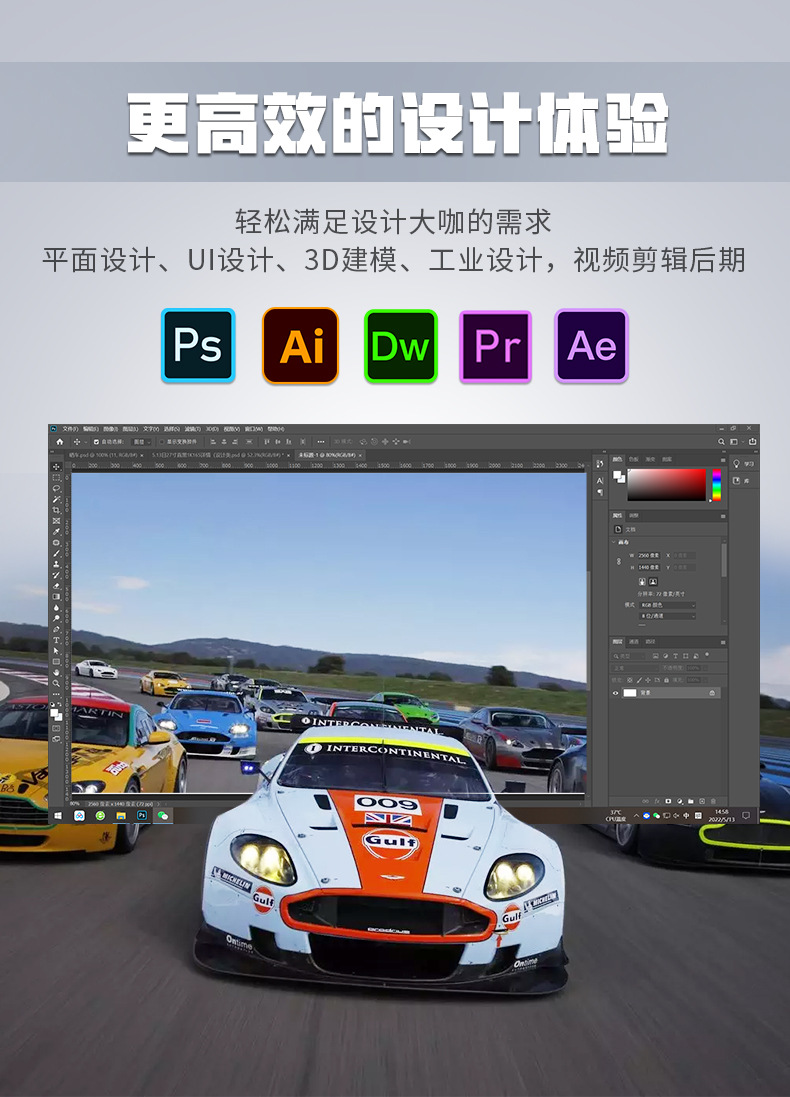
Task: Select the Horizontal Type tool
Action: tap(56, 640)
